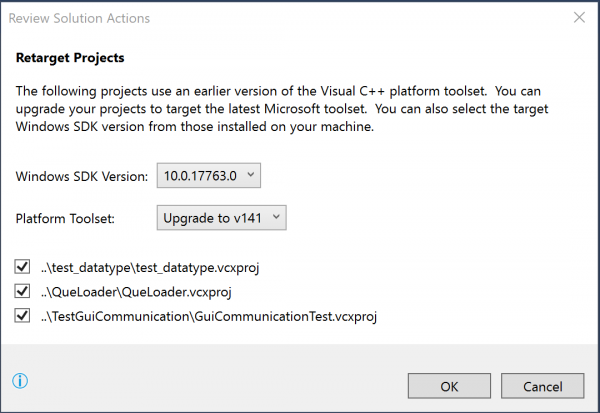Select the ..\QueLoader\QueLoader.vcxproj project path text
The height and width of the screenshot is (413, 600).
coord(136,292)
